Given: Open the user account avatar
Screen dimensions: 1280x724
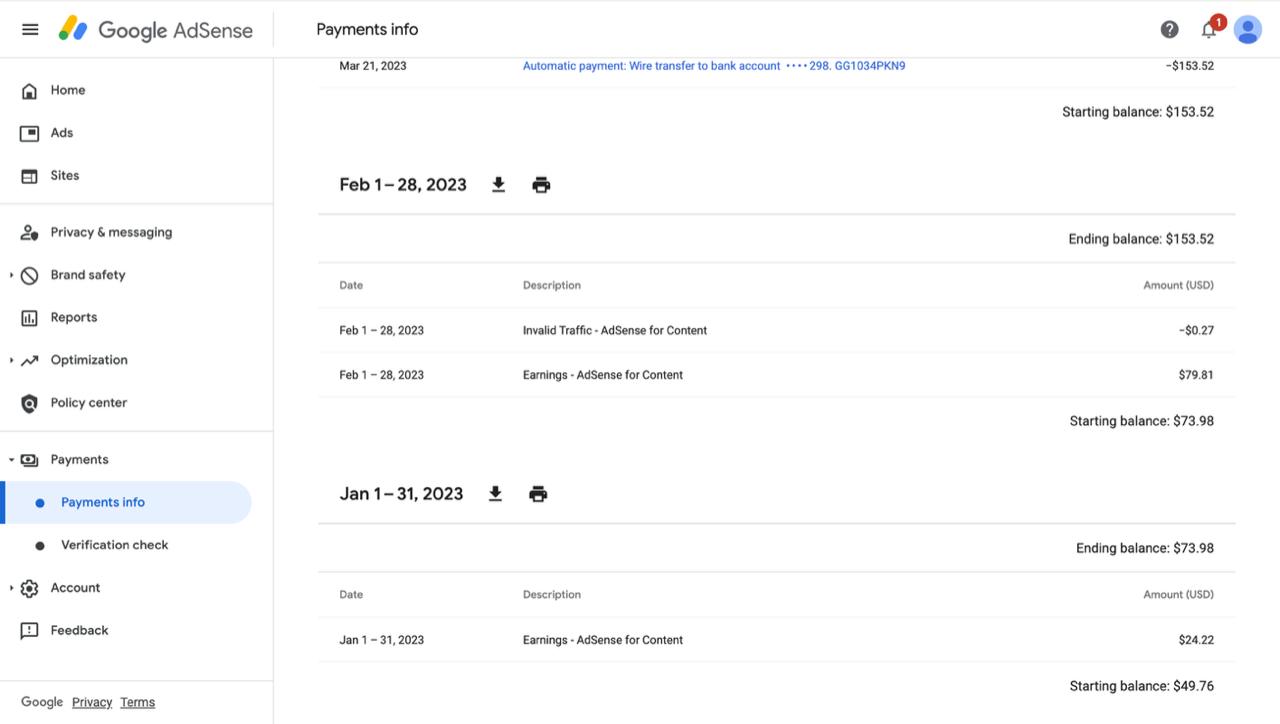Looking at the screenshot, I should [x=1247, y=29].
